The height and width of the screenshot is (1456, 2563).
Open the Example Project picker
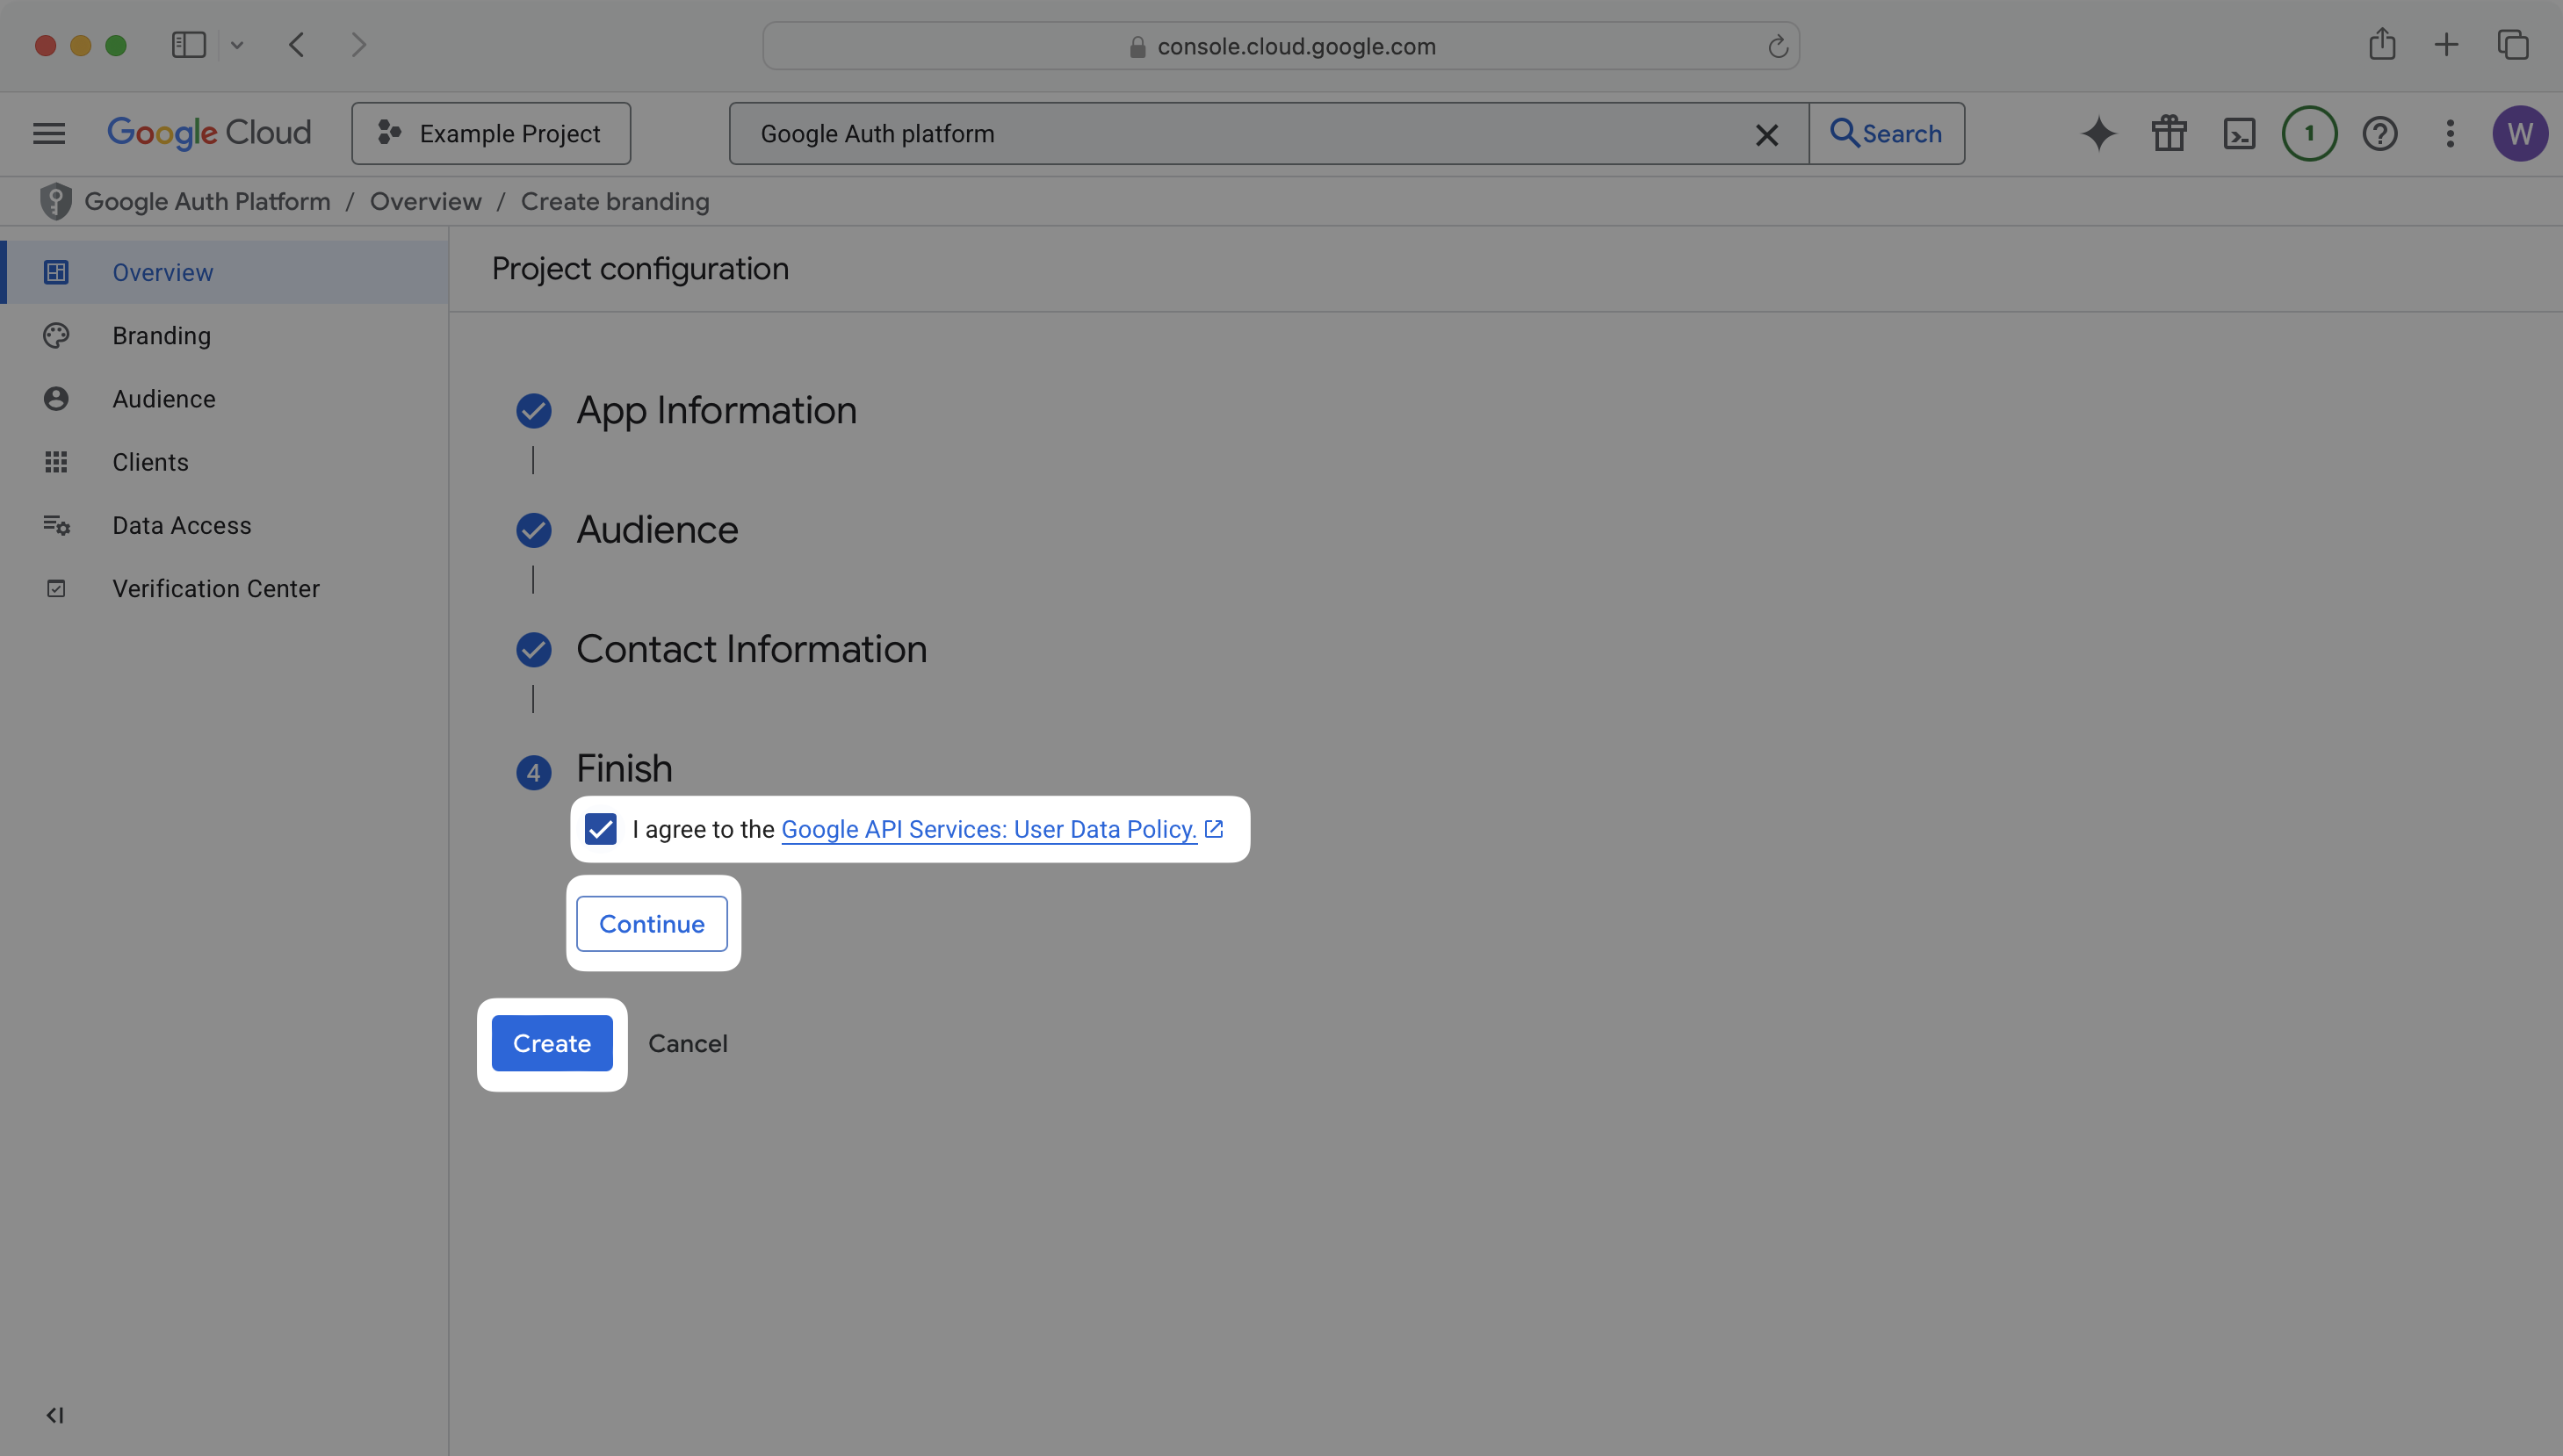coord(491,133)
